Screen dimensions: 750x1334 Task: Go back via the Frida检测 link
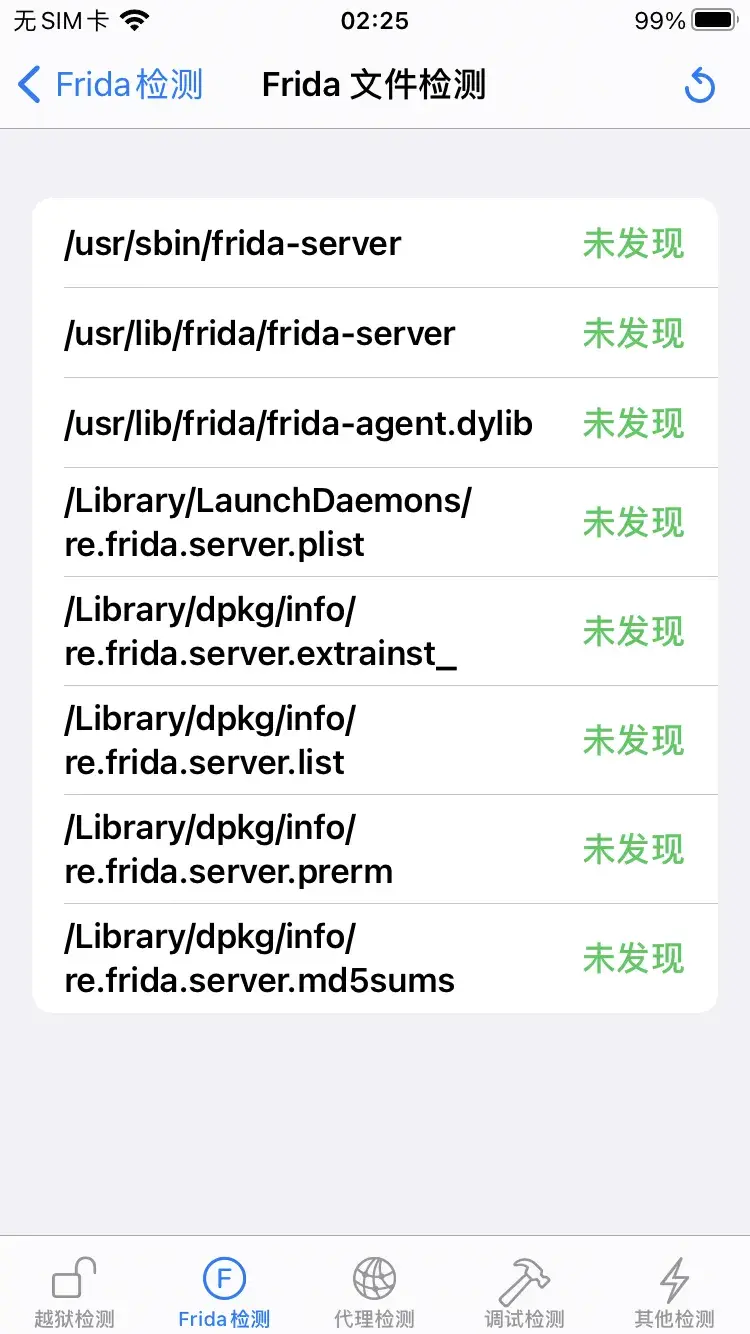(x=129, y=85)
